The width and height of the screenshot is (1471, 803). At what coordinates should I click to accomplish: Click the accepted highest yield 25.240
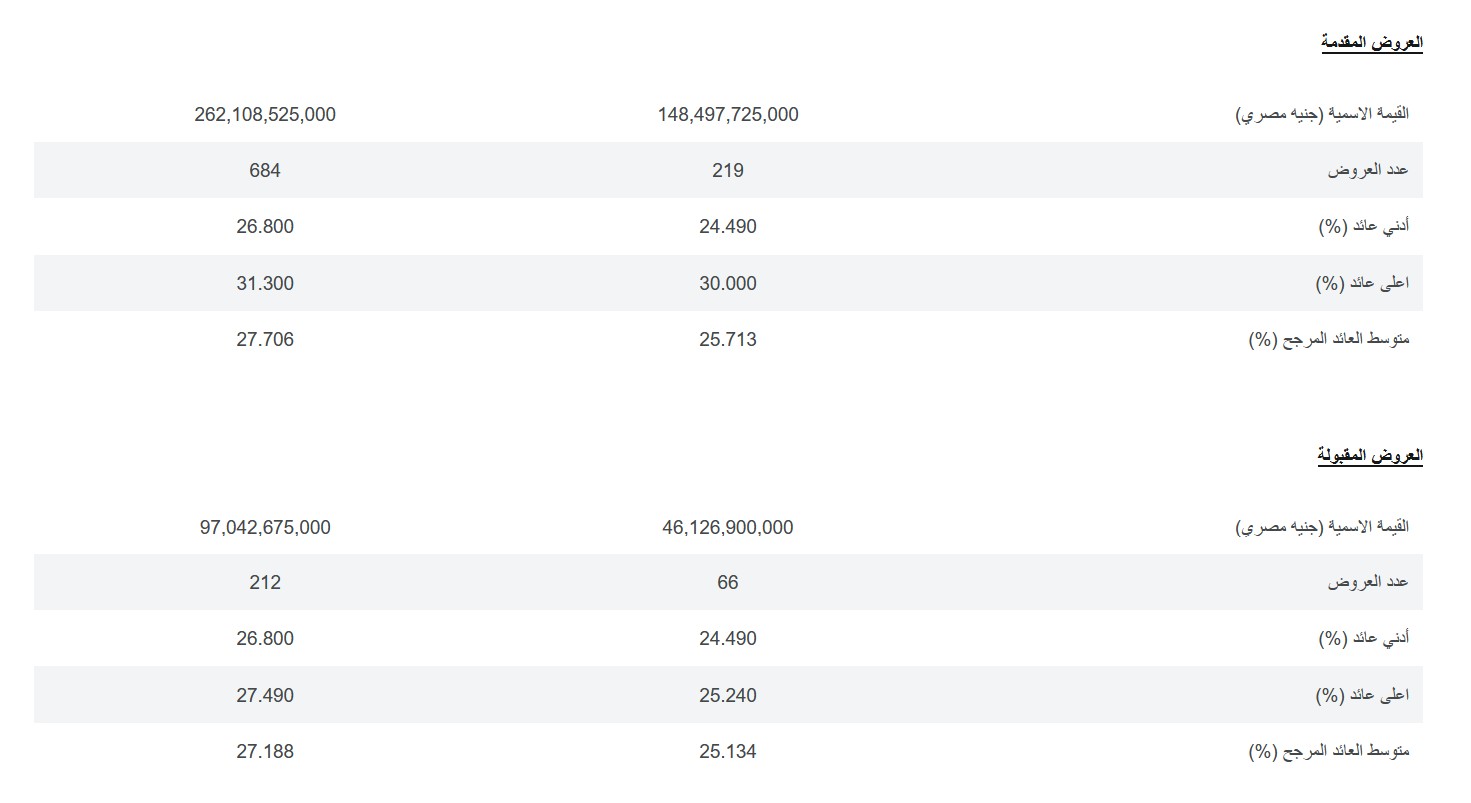coord(728,695)
